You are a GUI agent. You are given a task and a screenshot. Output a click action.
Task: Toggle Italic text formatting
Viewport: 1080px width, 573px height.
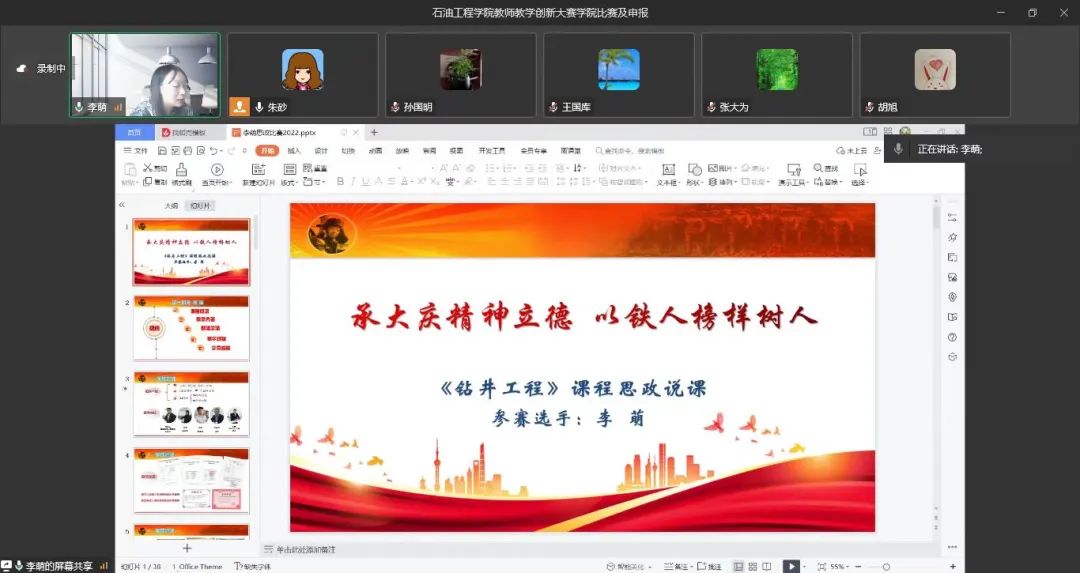tap(353, 182)
